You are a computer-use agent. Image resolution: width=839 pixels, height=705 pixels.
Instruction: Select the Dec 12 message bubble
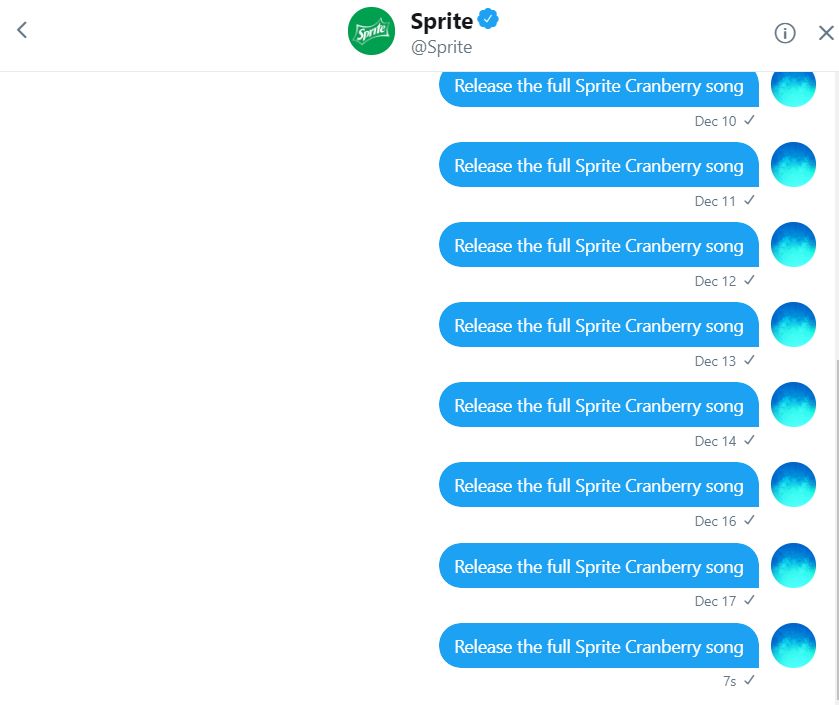pyautogui.click(x=598, y=245)
